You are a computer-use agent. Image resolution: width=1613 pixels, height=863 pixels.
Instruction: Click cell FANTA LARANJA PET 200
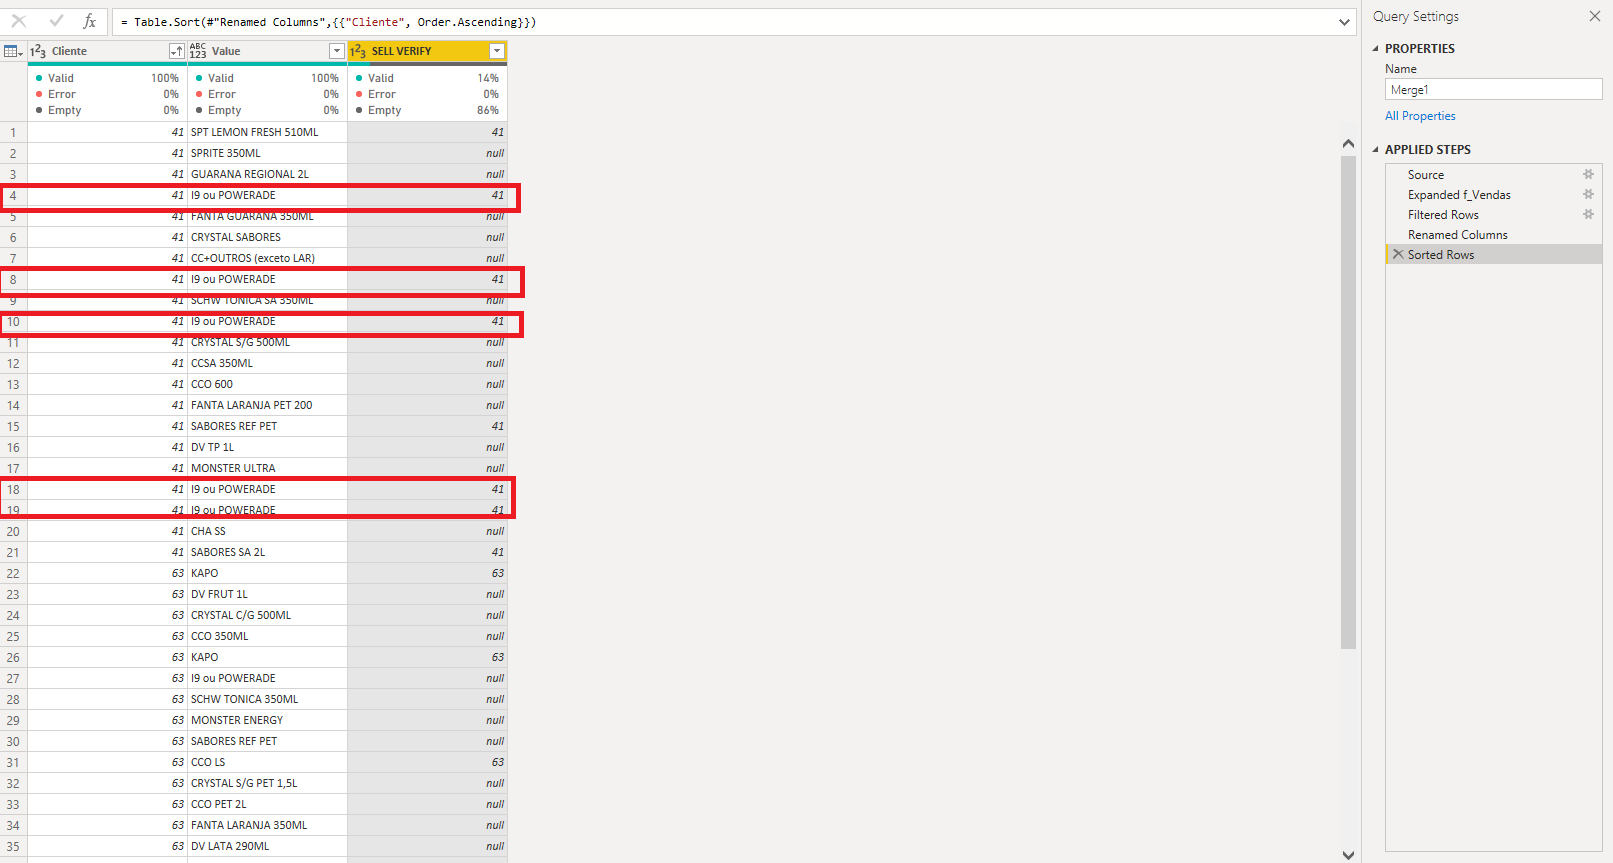[x=267, y=405]
